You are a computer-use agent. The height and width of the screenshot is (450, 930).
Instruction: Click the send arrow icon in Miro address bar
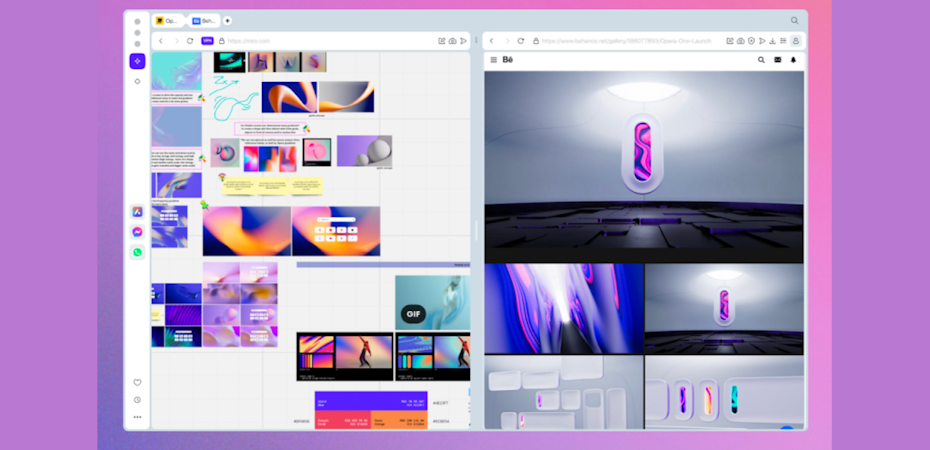coord(463,41)
